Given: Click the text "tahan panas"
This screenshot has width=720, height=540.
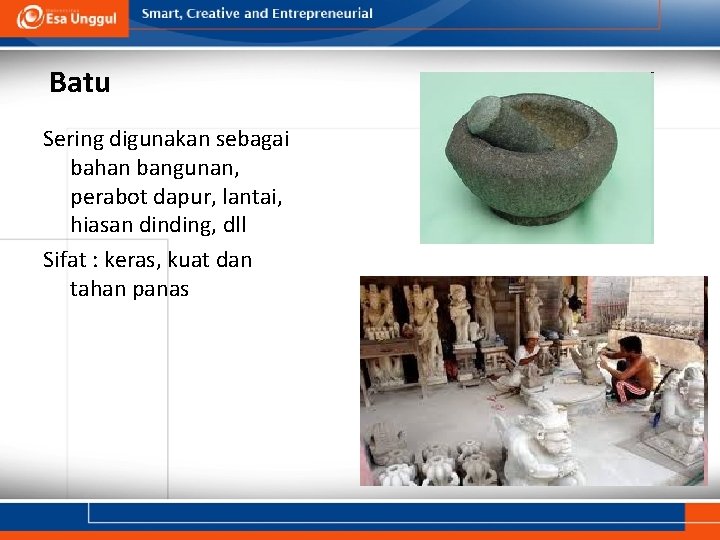Looking at the screenshot, I should coord(129,290).
